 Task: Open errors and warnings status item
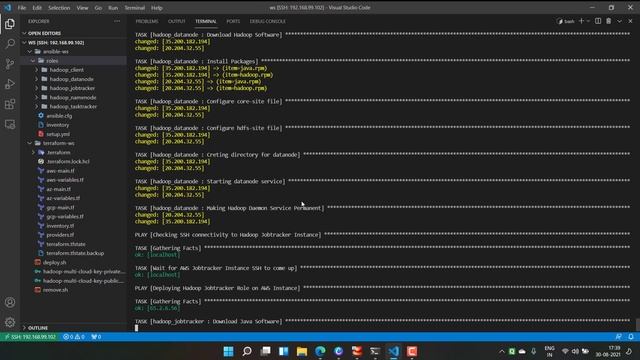click(x=74, y=337)
